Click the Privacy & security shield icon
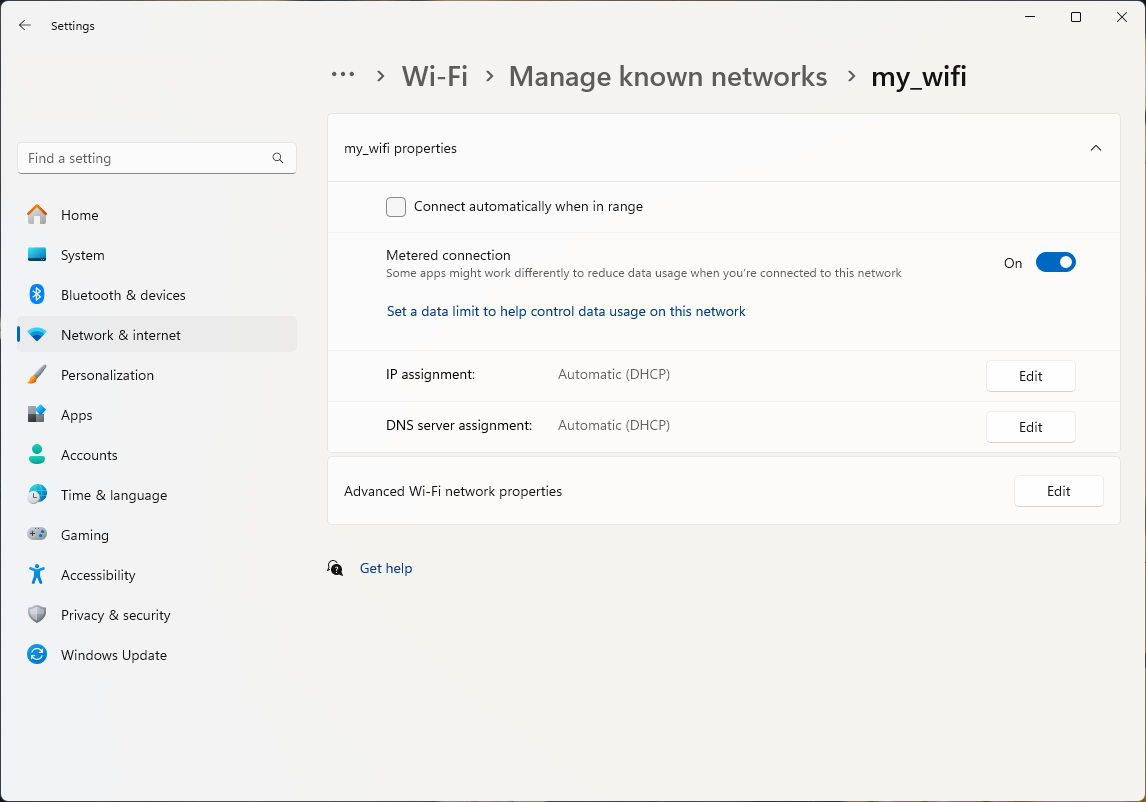The width and height of the screenshot is (1146, 802). tap(37, 615)
